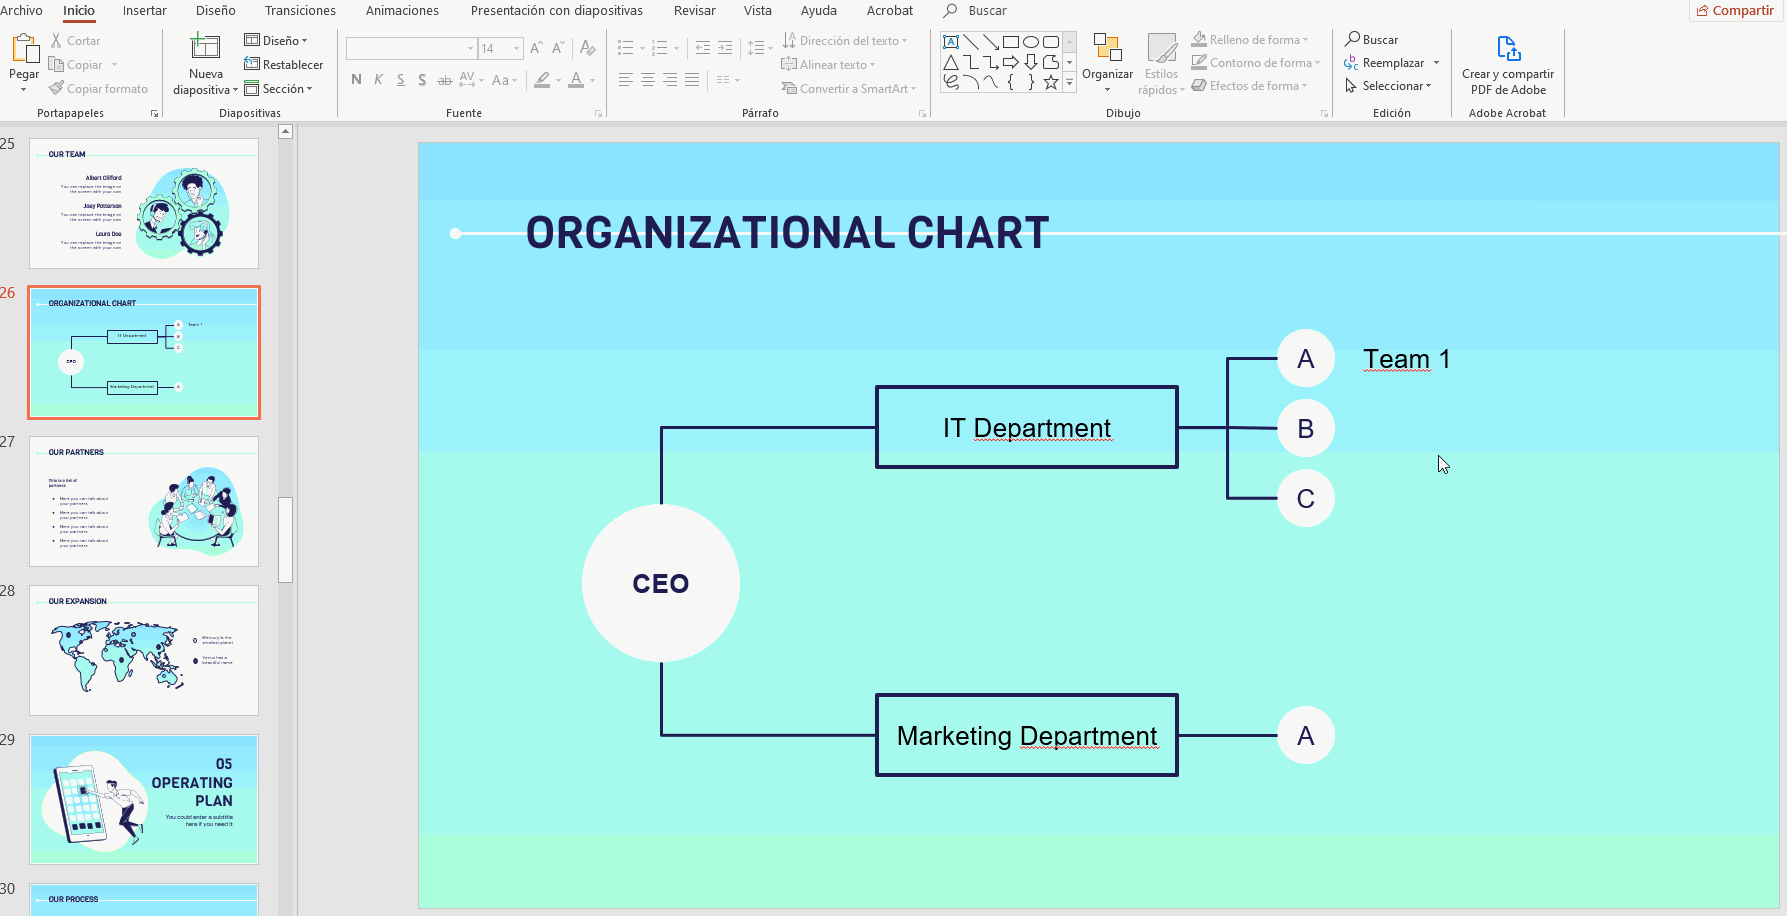Open the Transiciones tab
Screen dimensions: 1787x916
(300, 10)
